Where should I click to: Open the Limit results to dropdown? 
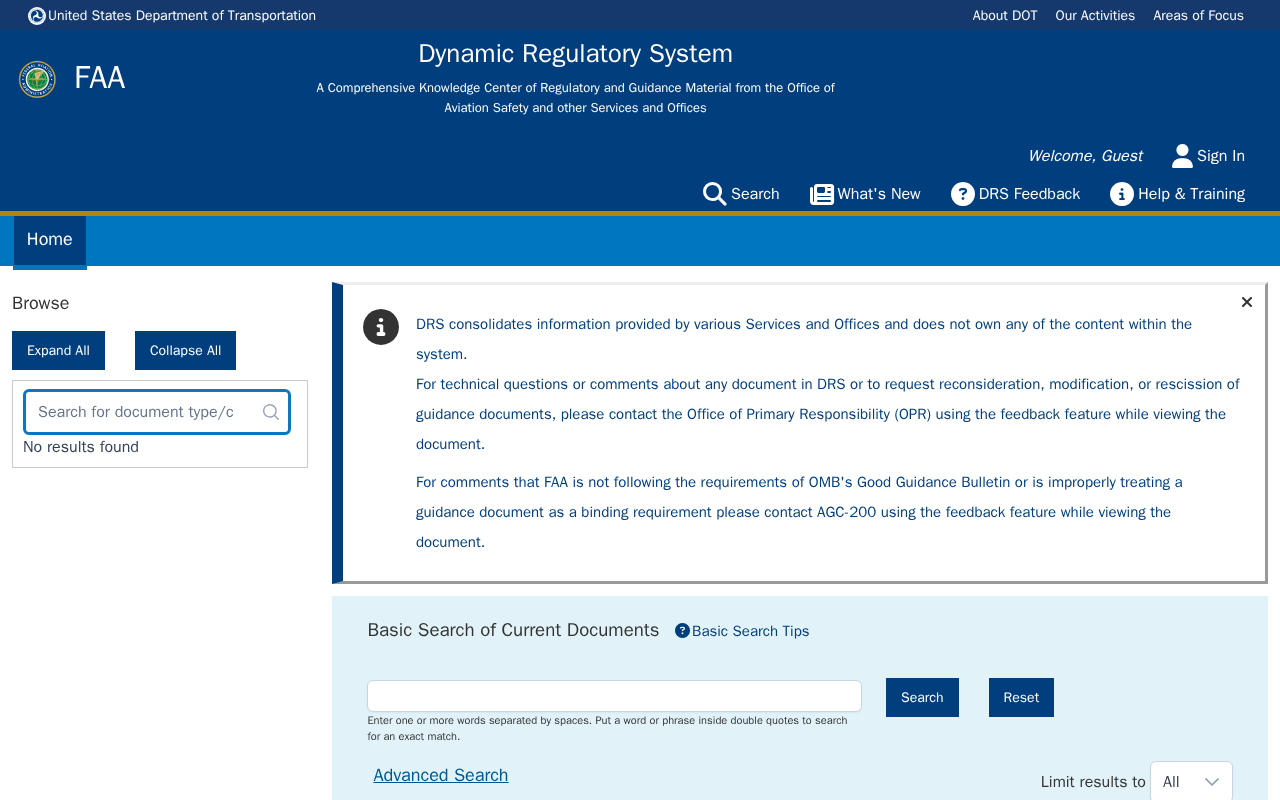1191,782
